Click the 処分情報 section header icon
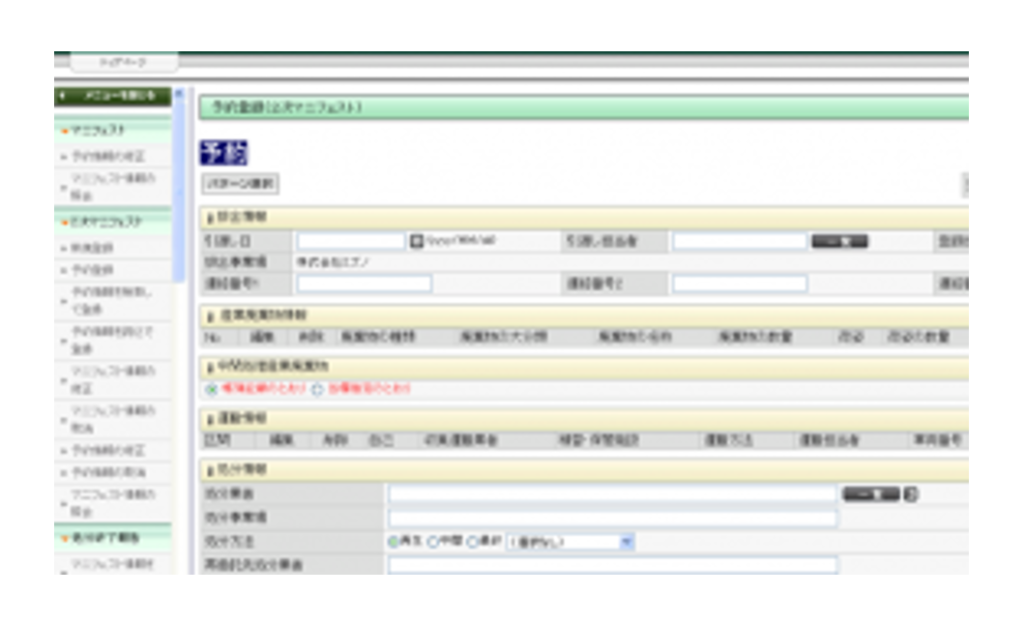Screen dimensions: 1024x626 (210, 470)
